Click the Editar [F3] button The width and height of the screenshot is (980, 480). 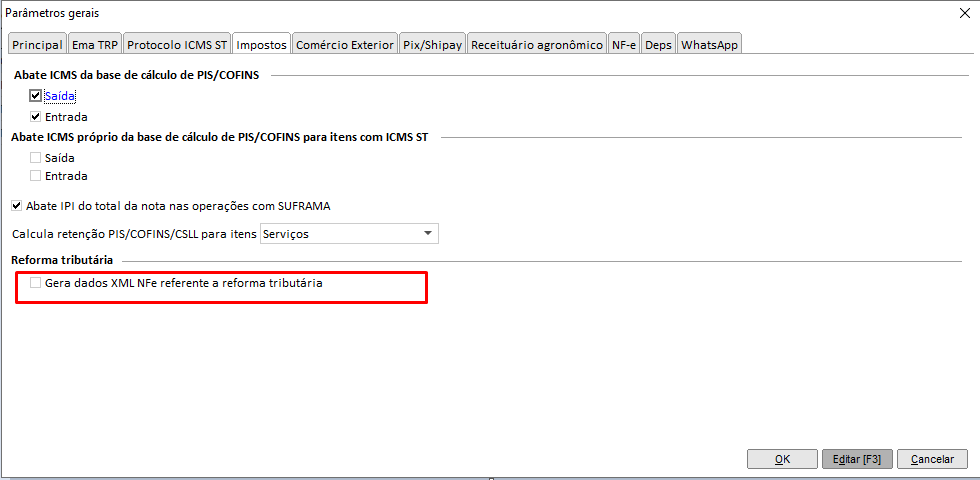pos(857,459)
